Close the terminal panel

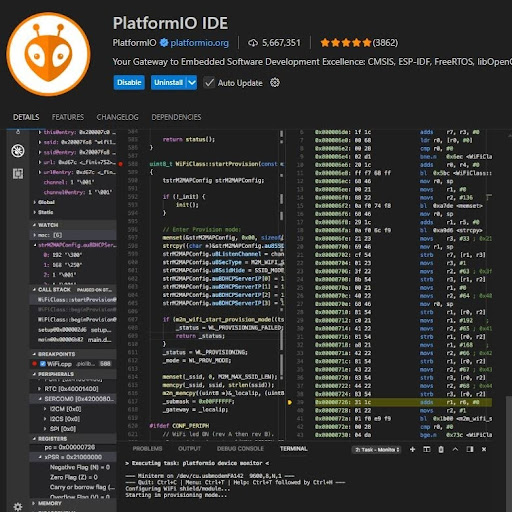click(x=484, y=449)
